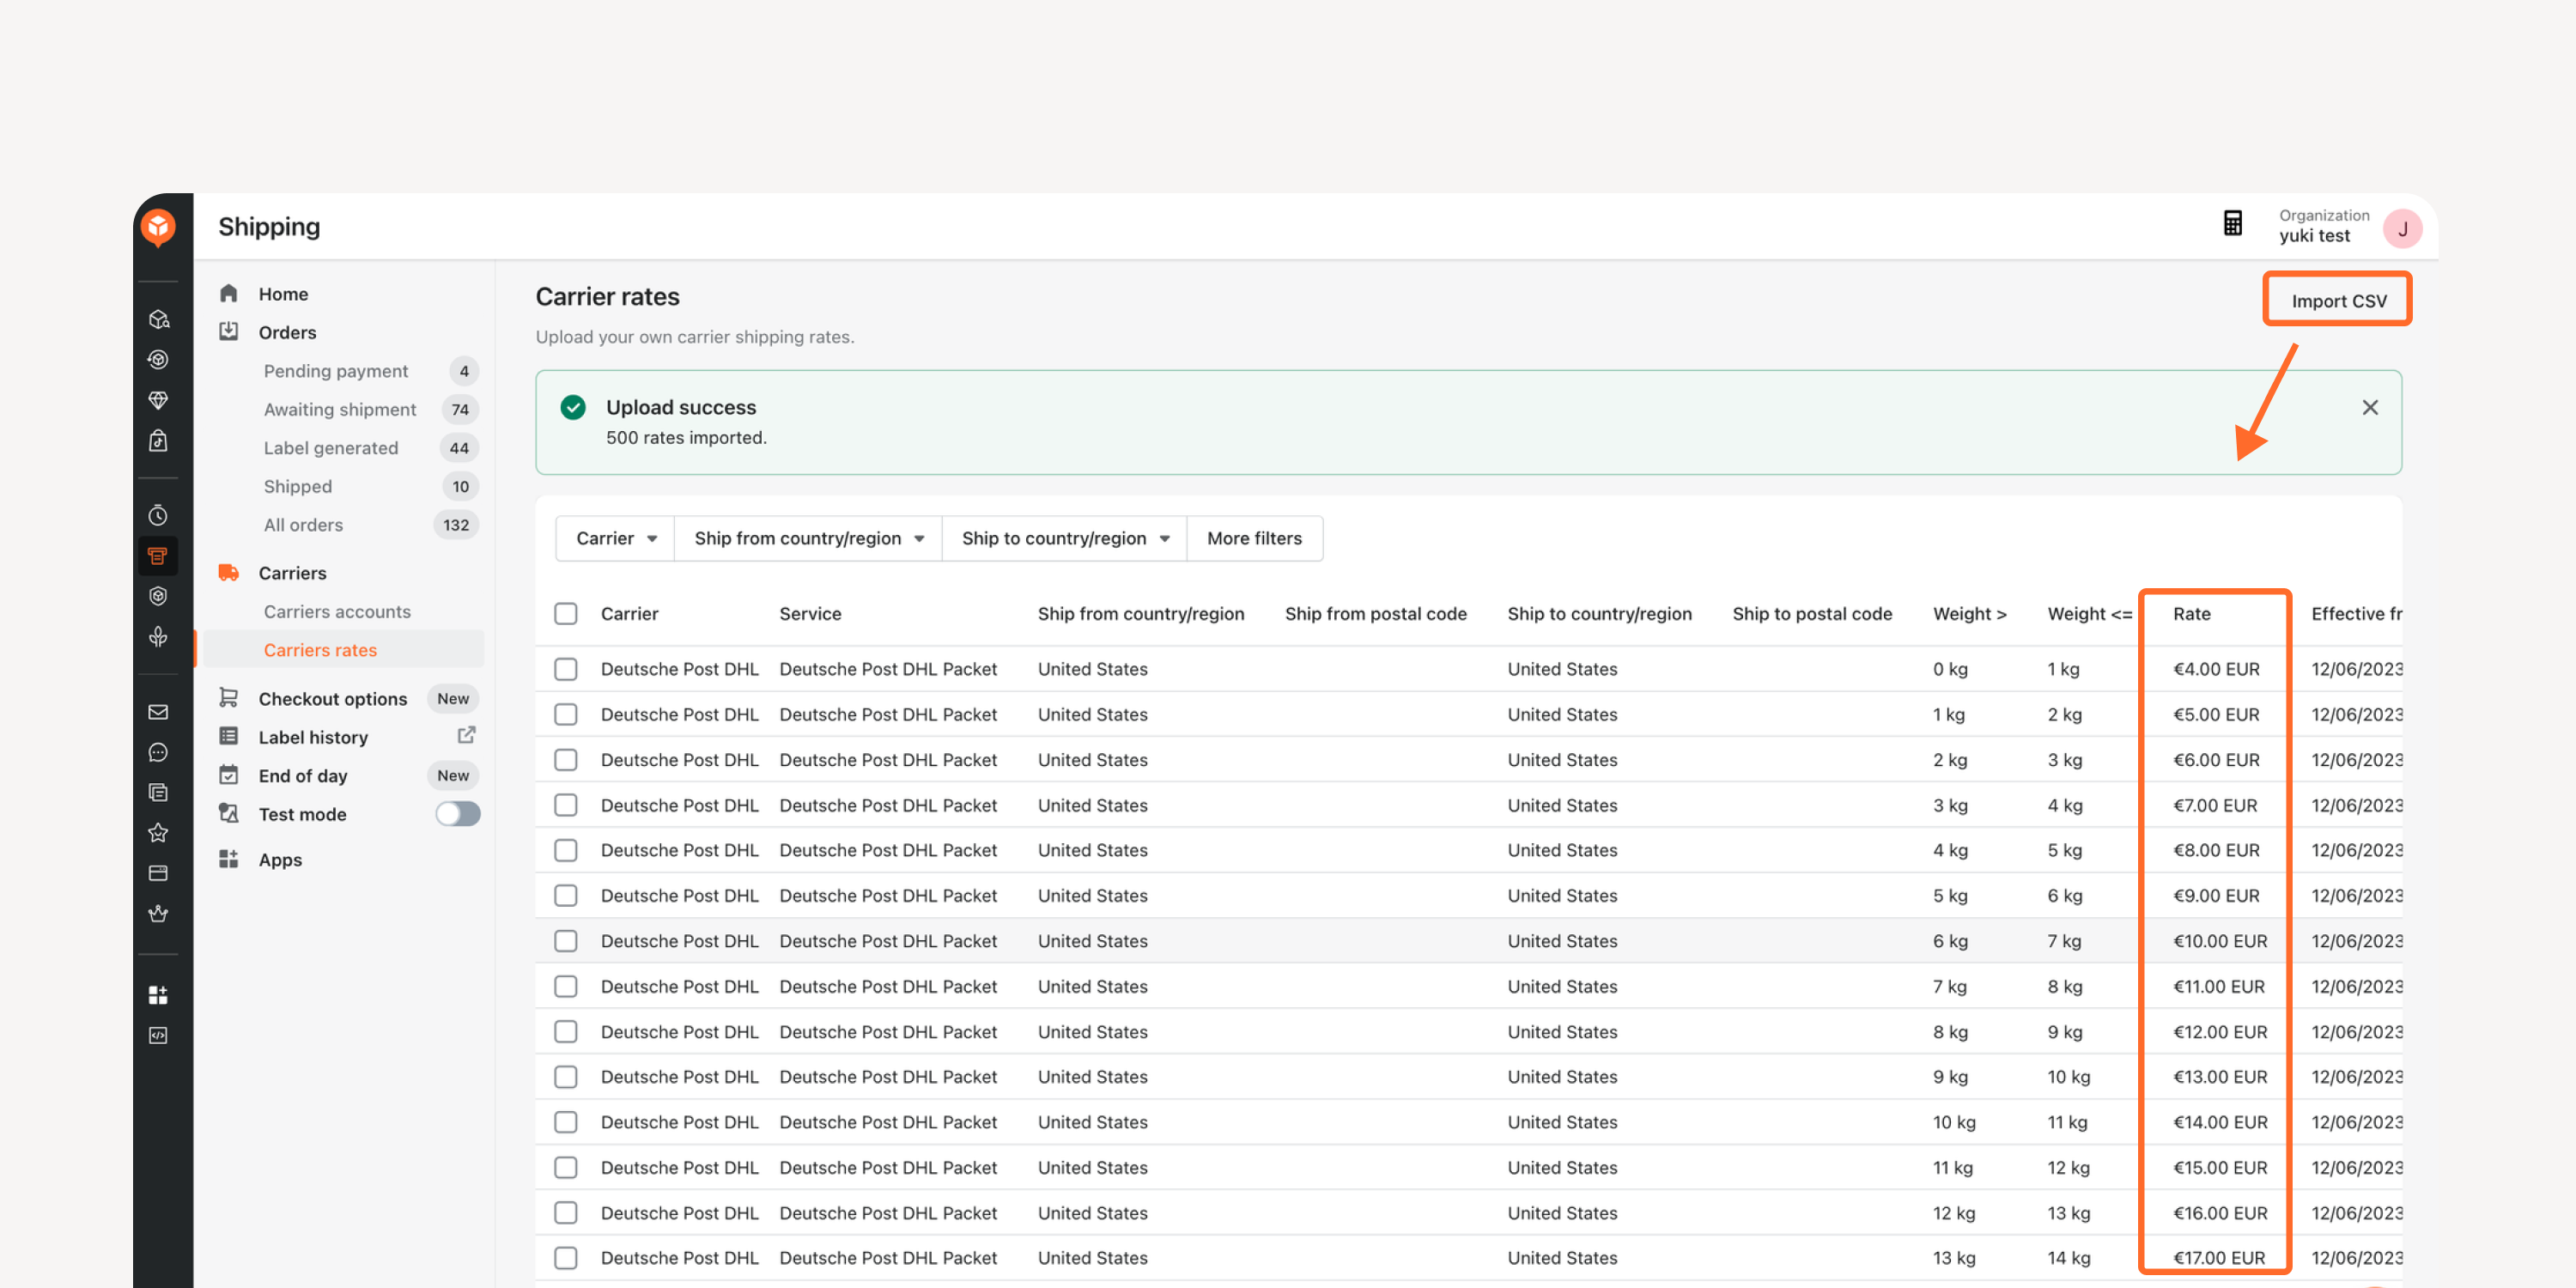Expand the Carrier filter dropdown
2576x1288 pixels.
pos(615,538)
